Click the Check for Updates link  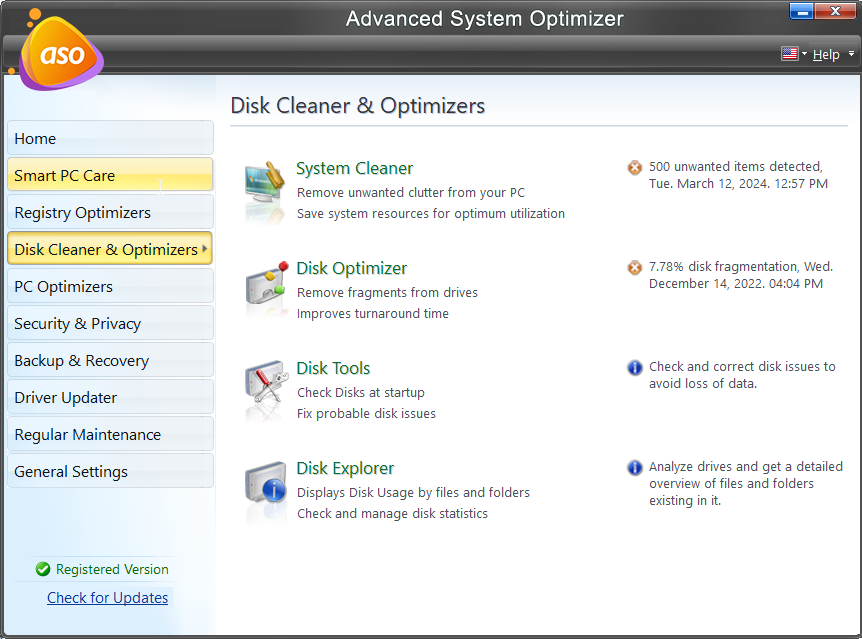[x=107, y=597]
